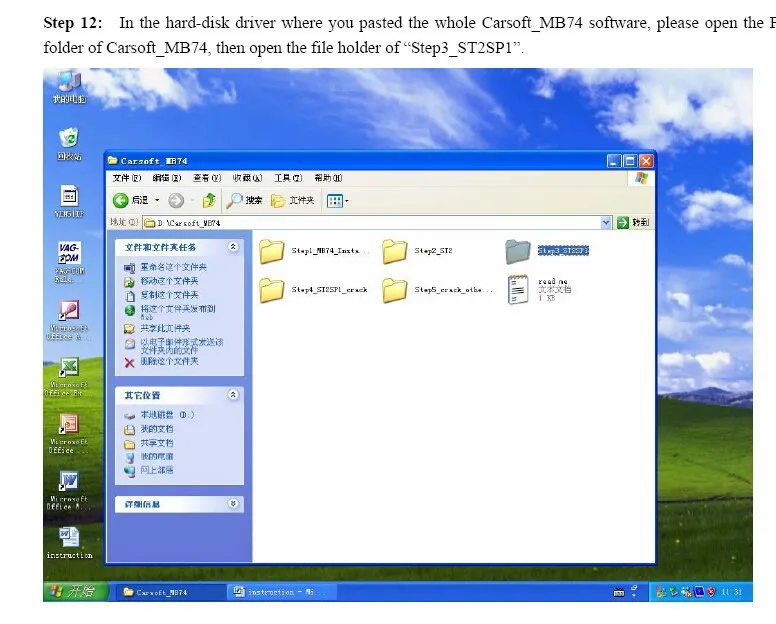This screenshot has height=624, width=776.
Task: Switch to instruction taskbar button
Action: click(x=282, y=592)
